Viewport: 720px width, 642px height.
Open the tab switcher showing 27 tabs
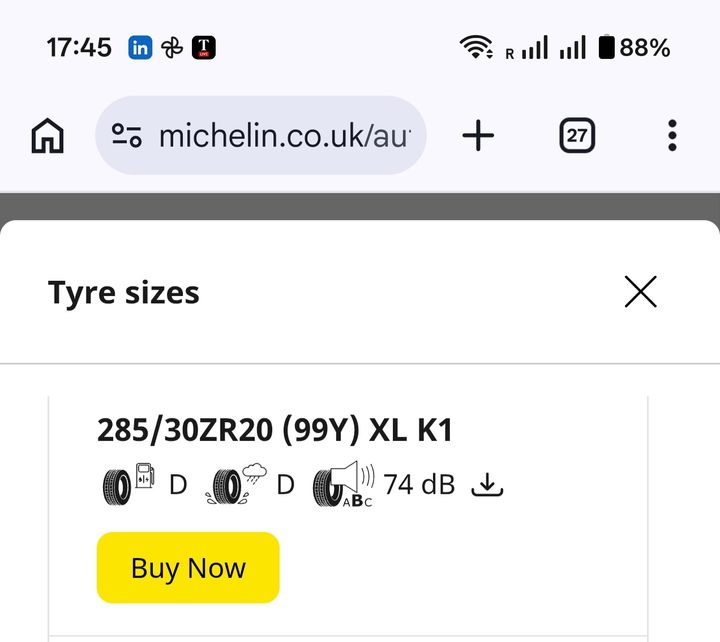click(x=576, y=135)
